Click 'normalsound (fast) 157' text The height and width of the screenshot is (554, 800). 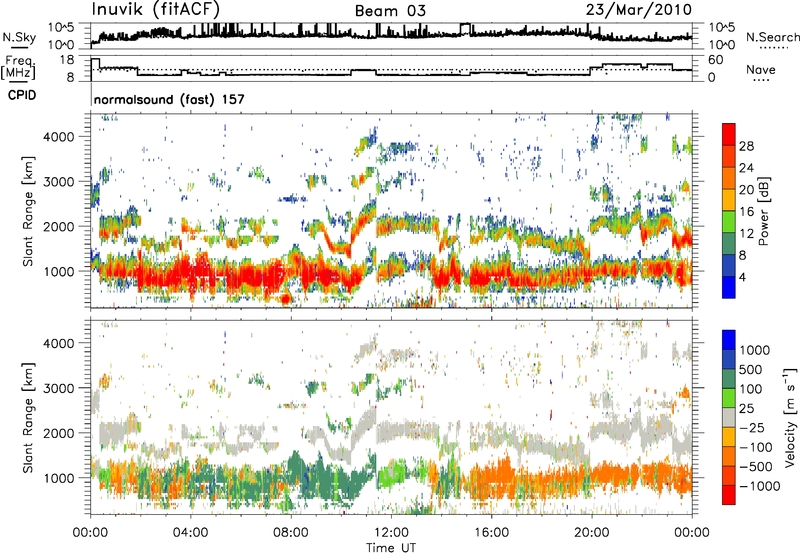[169, 99]
